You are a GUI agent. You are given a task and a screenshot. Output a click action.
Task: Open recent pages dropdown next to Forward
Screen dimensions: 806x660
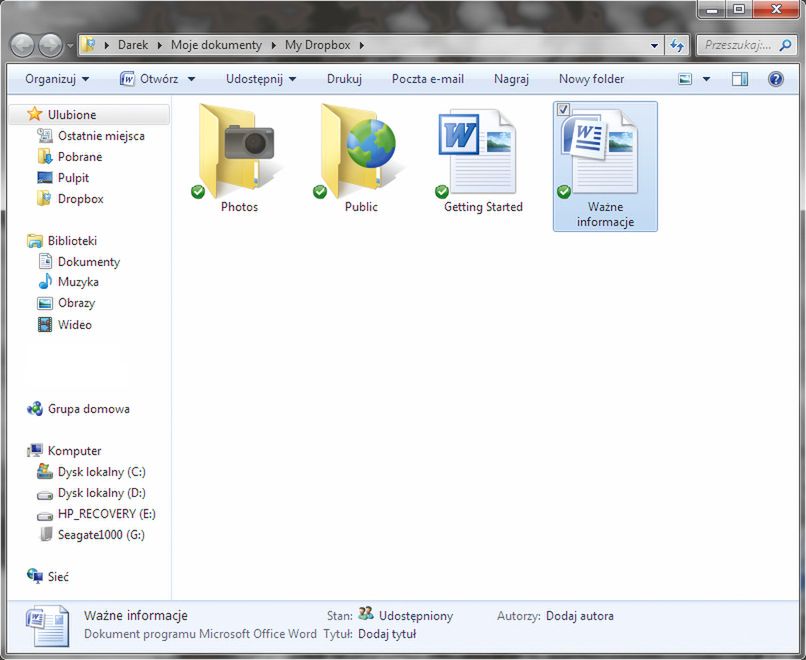tap(70, 46)
